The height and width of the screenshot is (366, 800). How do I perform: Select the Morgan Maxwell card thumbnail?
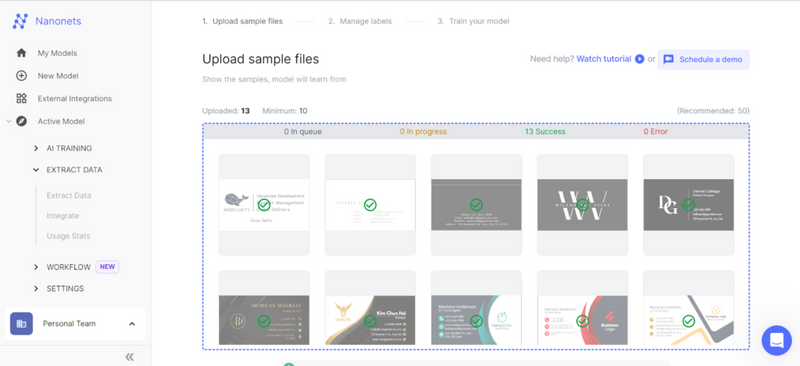tap(264, 308)
